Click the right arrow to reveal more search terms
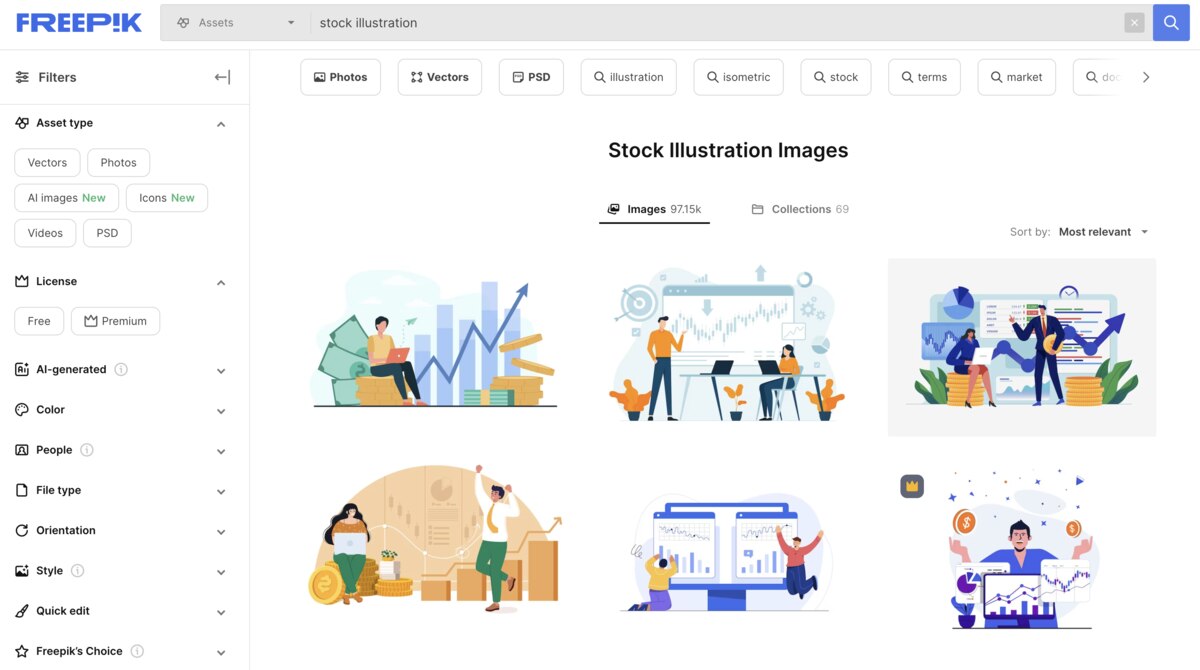Viewport: 1200px width, 670px height. pos(1146,75)
